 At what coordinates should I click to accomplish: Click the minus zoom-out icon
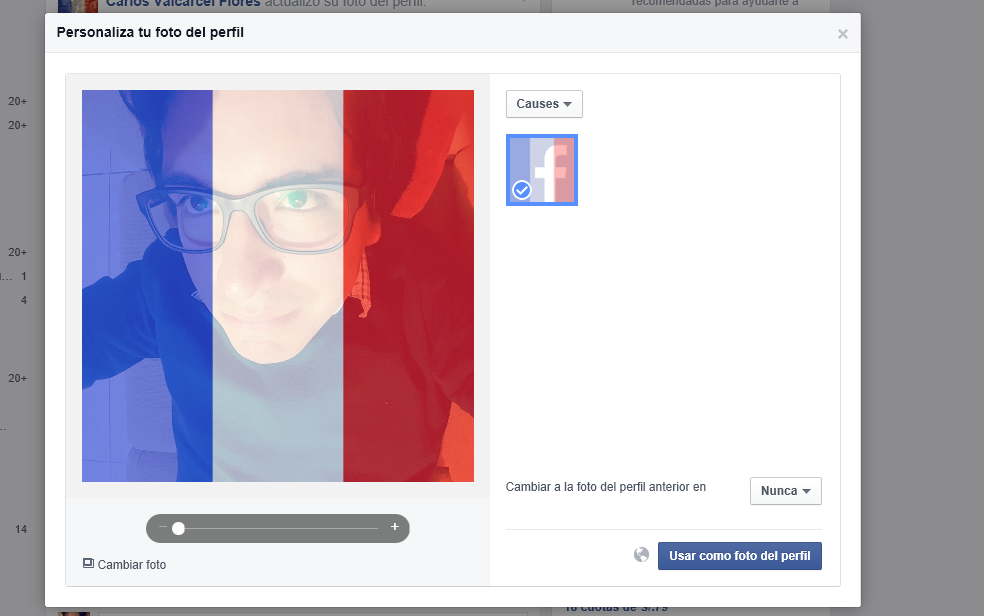[163, 528]
